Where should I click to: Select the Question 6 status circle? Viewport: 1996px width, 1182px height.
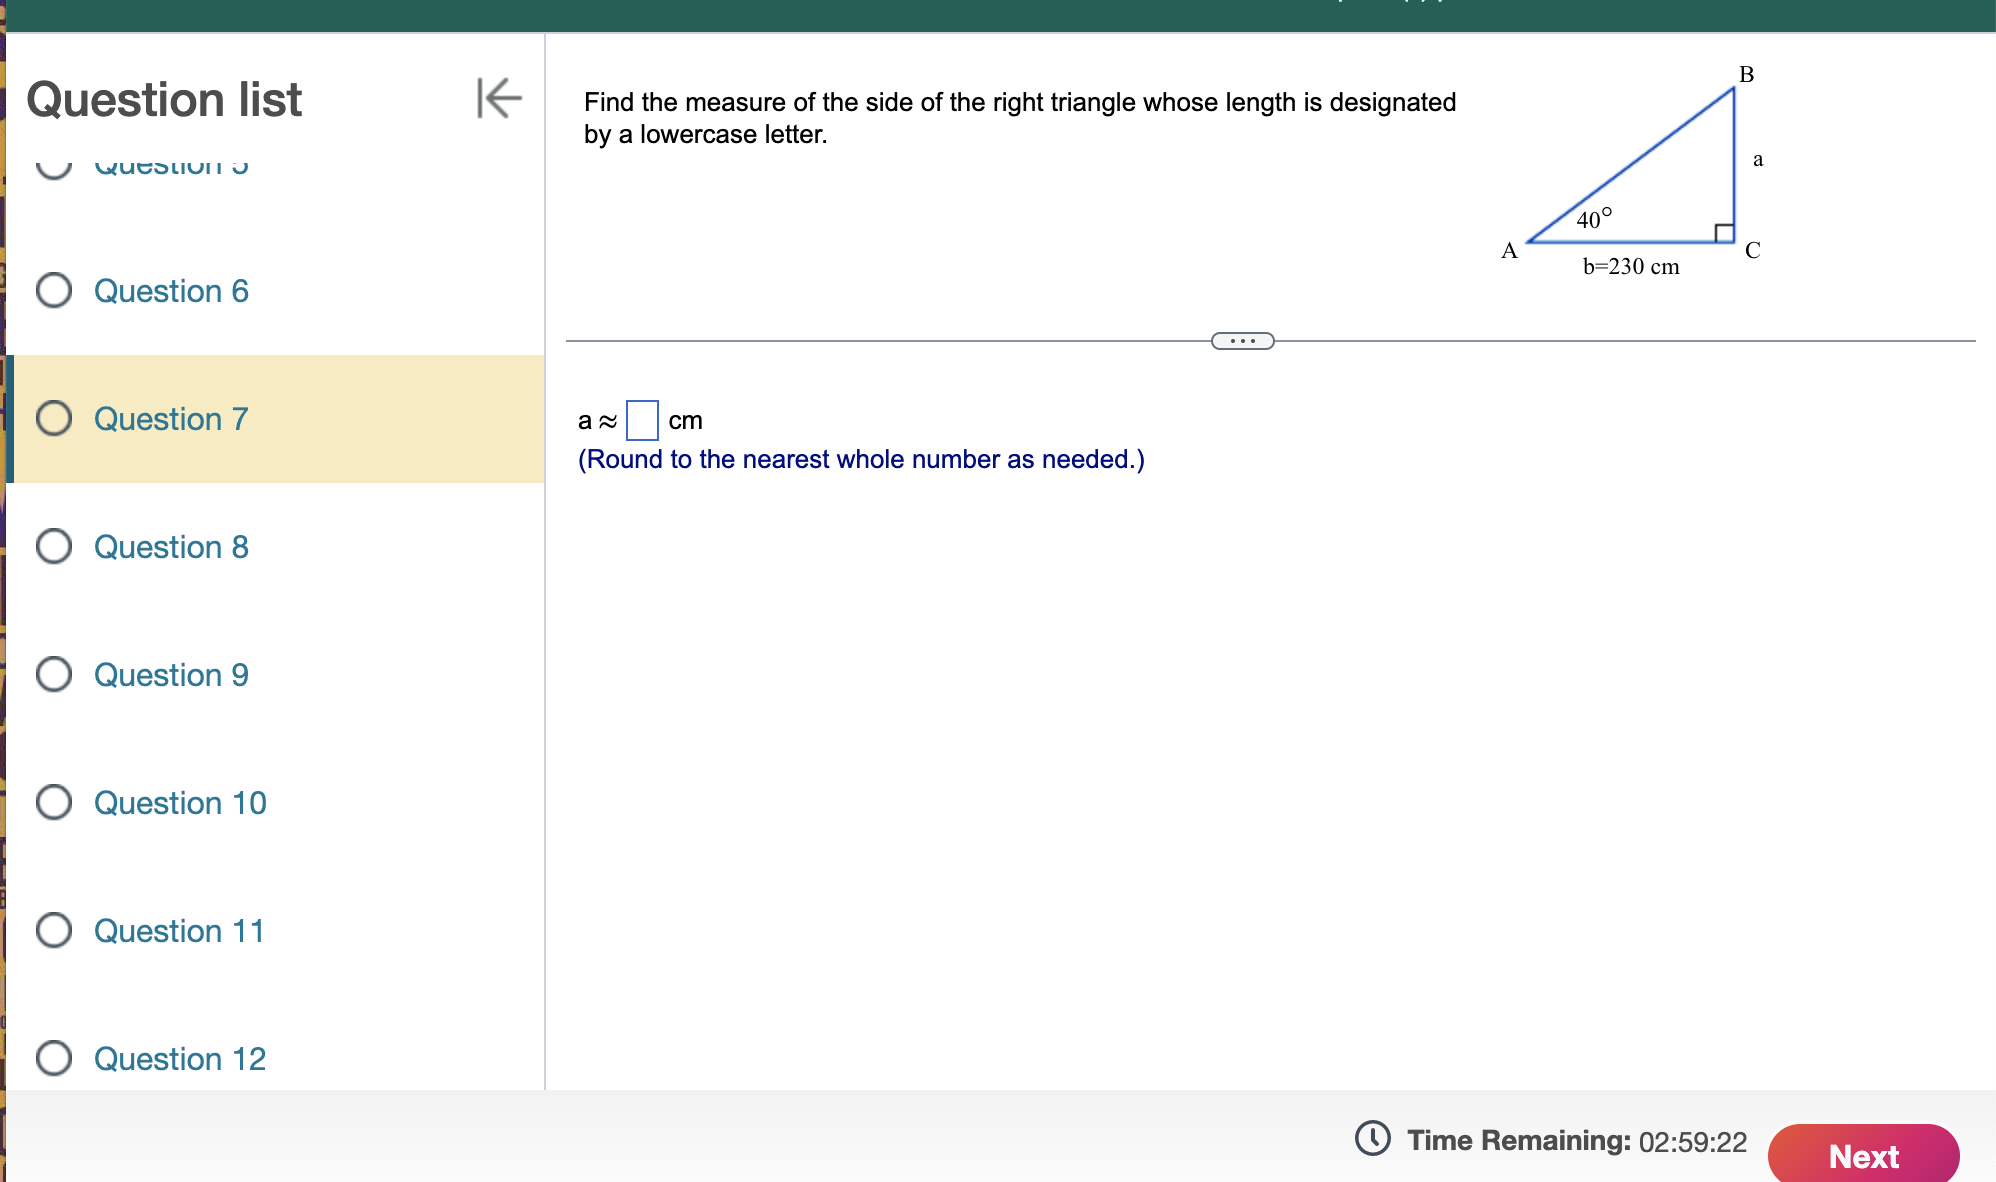pos(54,290)
